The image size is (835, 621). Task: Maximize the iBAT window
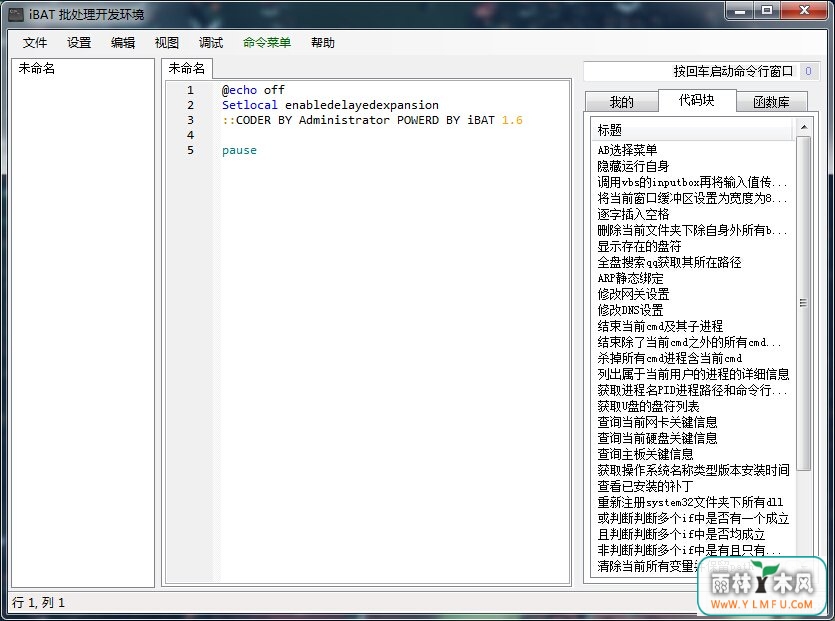click(x=767, y=10)
